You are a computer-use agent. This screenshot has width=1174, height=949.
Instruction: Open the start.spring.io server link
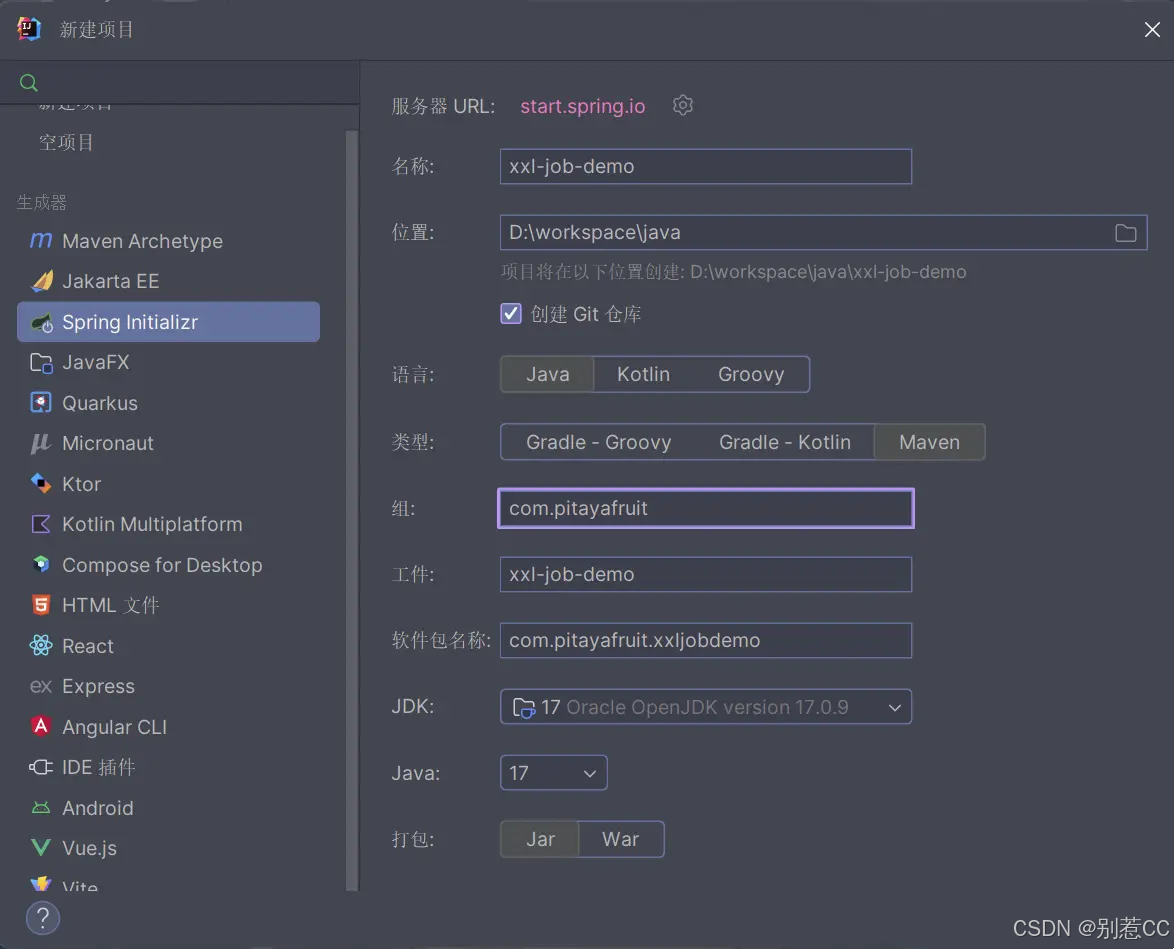(x=583, y=106)
